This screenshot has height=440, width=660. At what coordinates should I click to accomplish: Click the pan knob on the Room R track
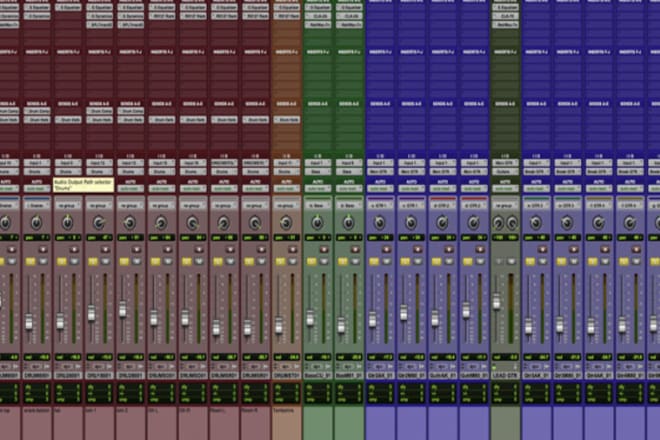254,222
